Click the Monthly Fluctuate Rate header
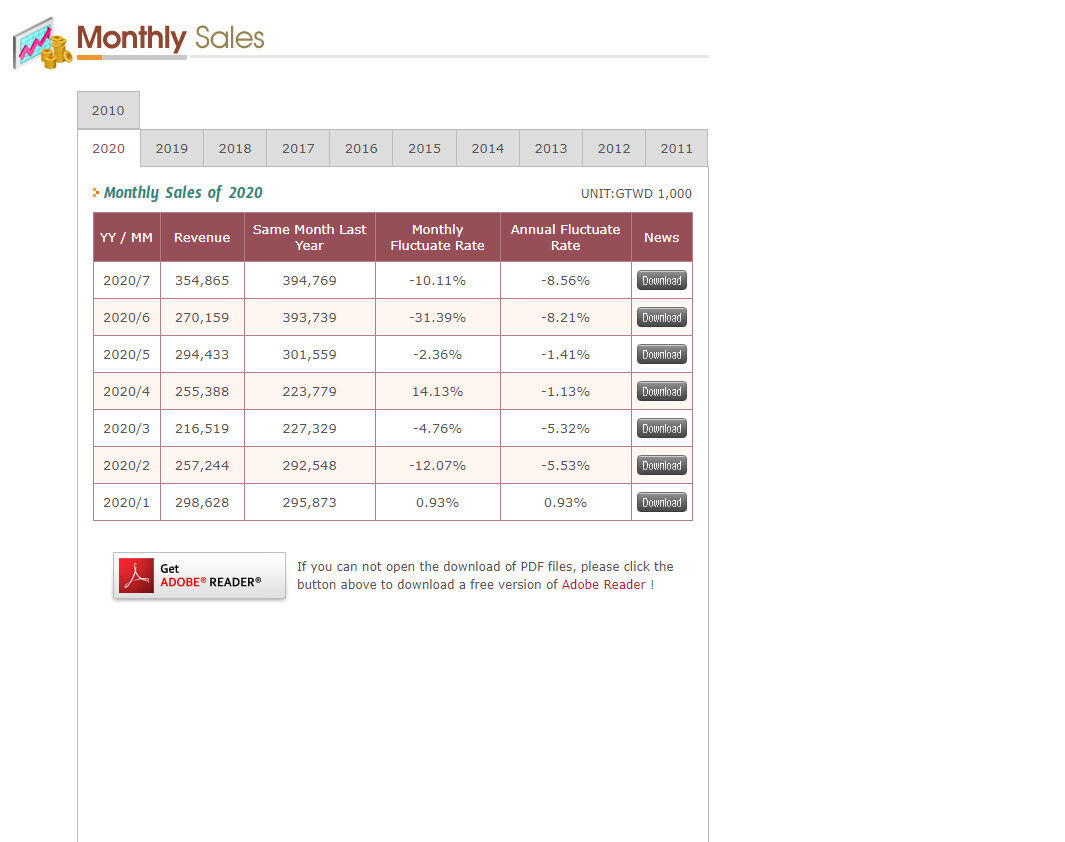Viewport: 1065px width, 842px height. pyautogui.click(x=437, y=238)
